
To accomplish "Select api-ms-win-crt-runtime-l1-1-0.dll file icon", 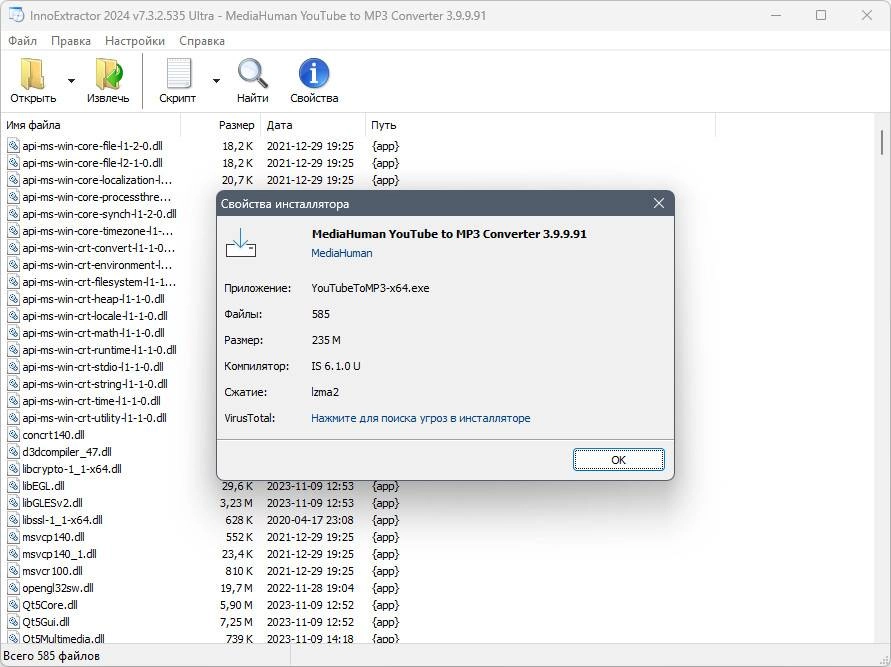I will coord(14,350).
